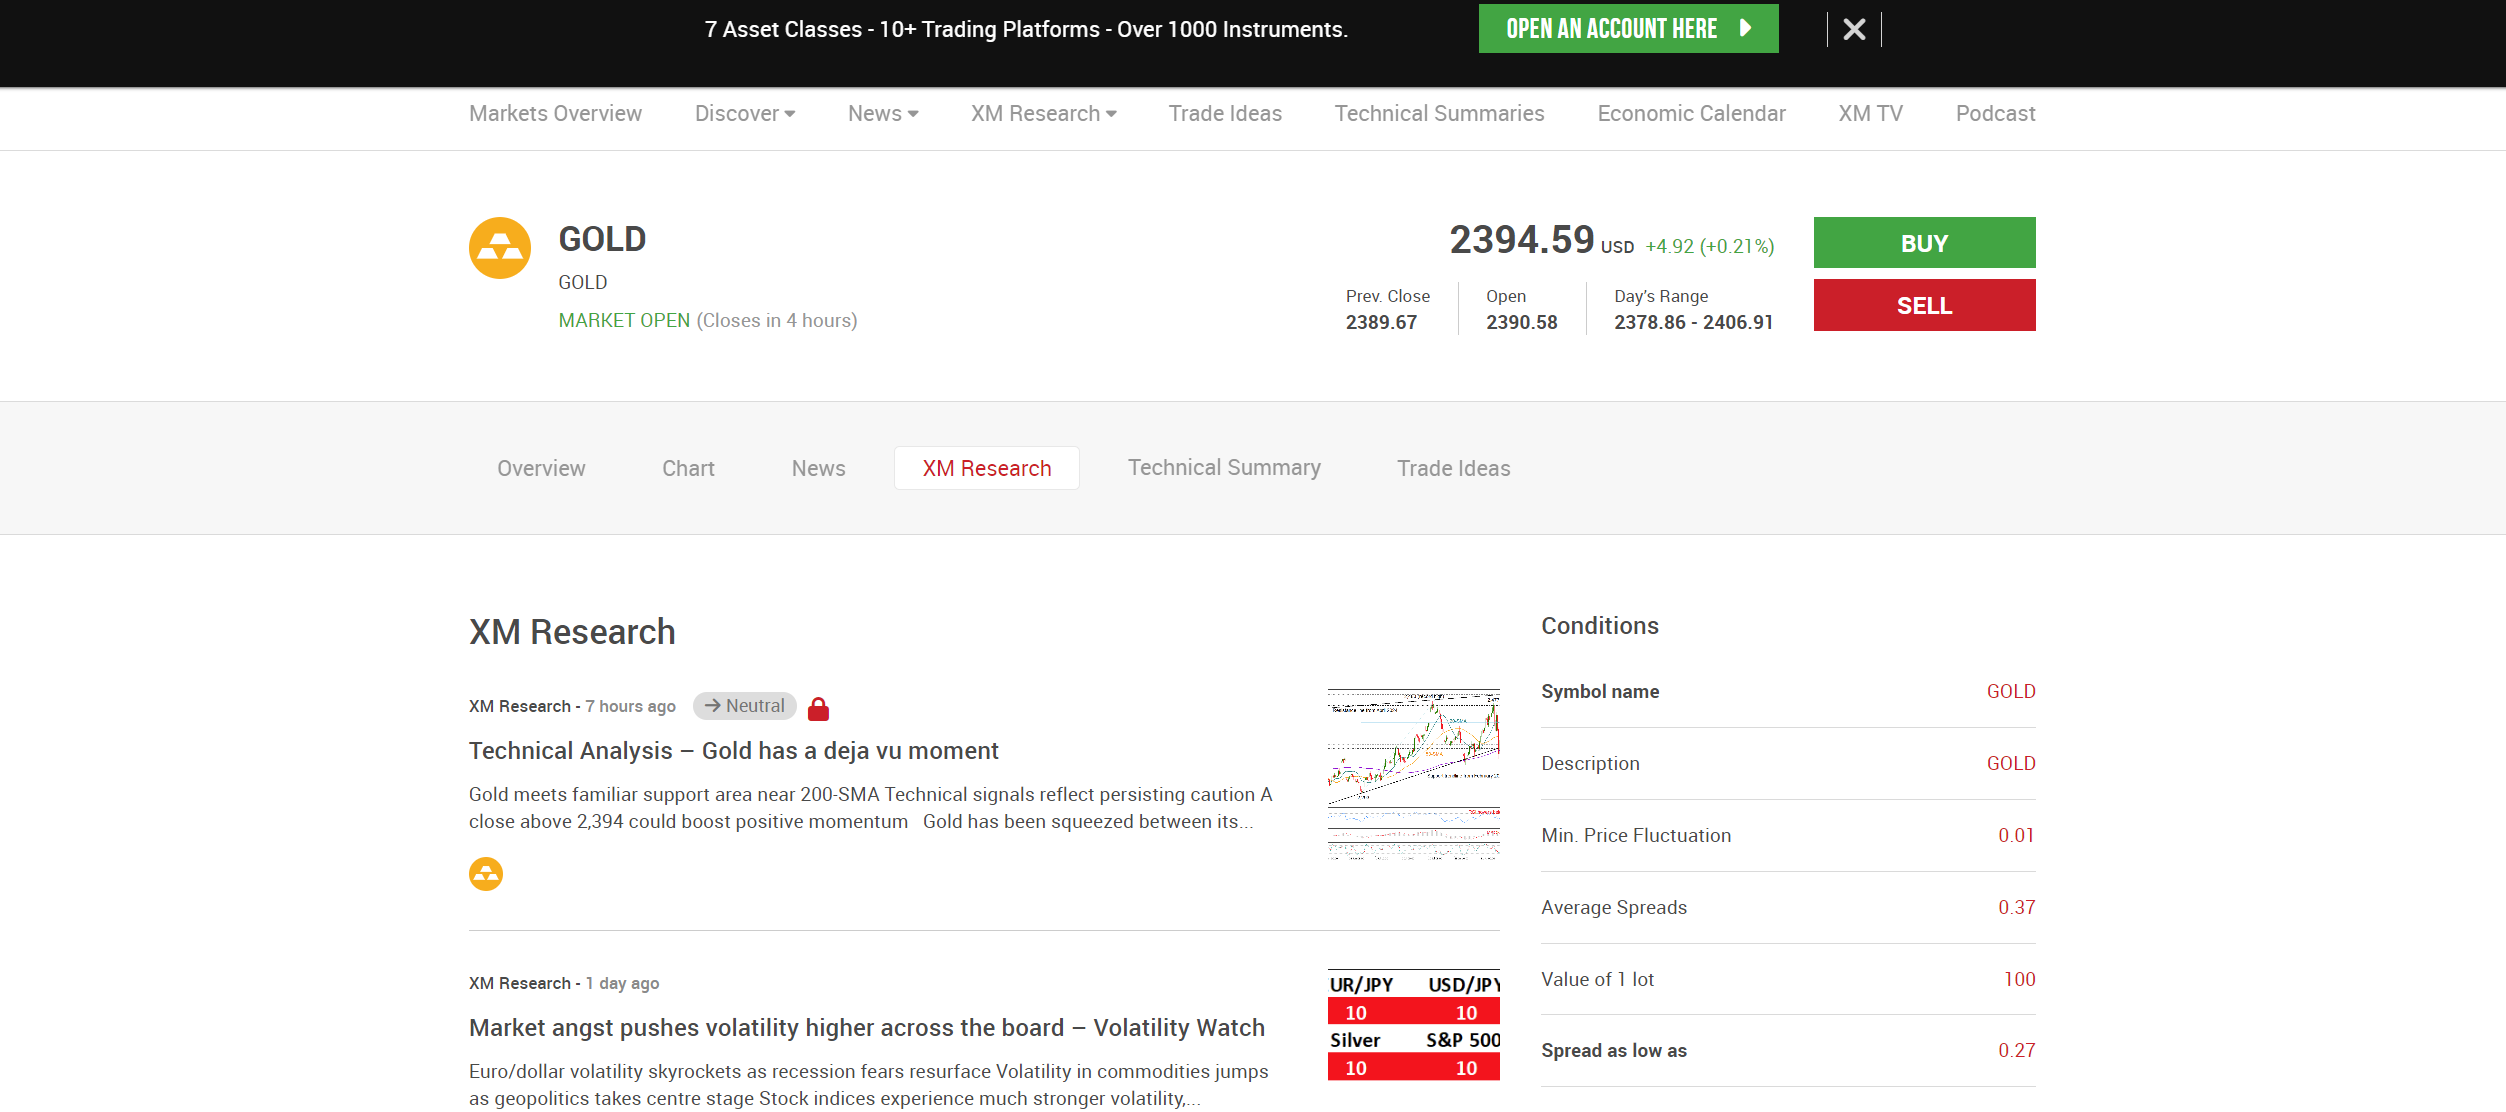Click the first article summary text
This screenshot has width=2506, height=1112.
click(x=870, y=808)
